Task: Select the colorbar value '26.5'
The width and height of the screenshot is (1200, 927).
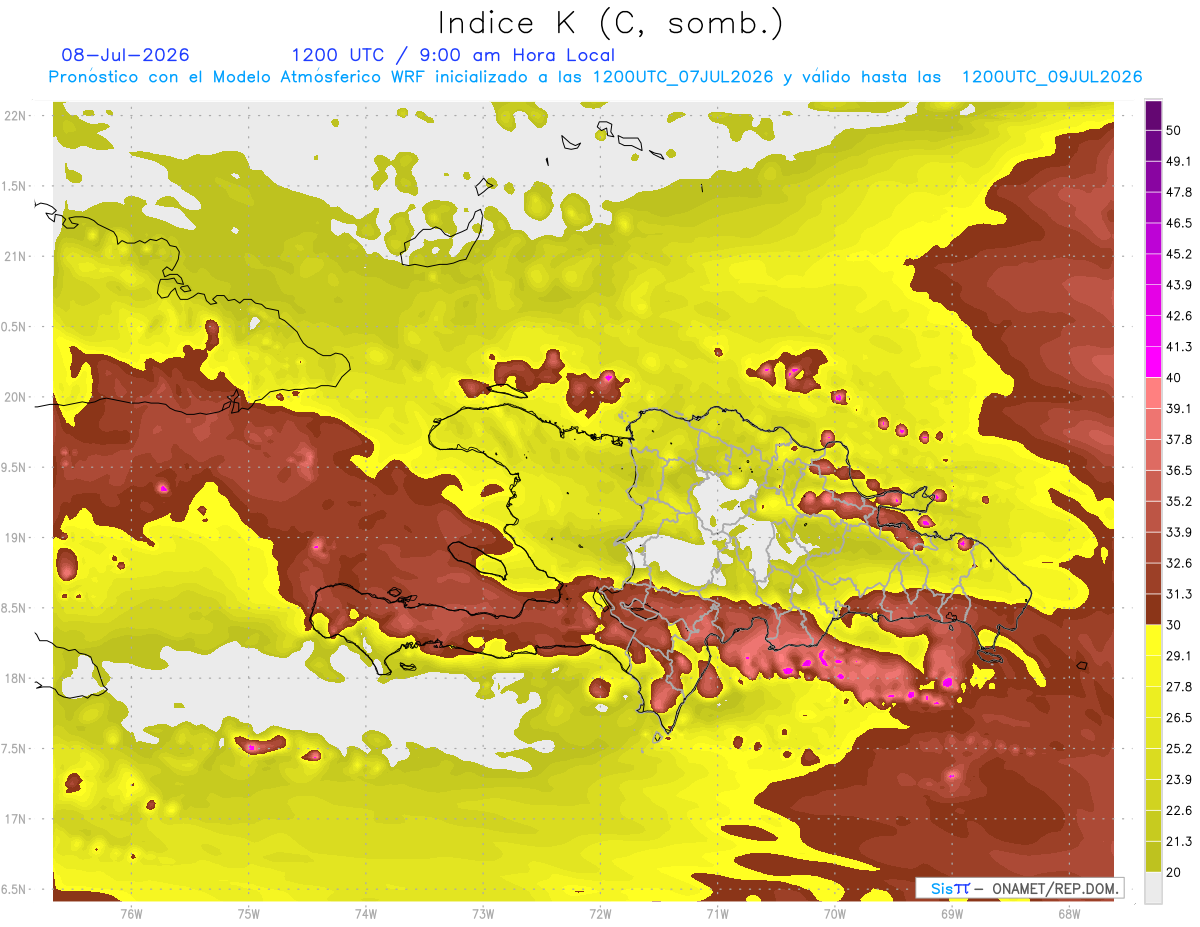Action: tap(1179, 718)
